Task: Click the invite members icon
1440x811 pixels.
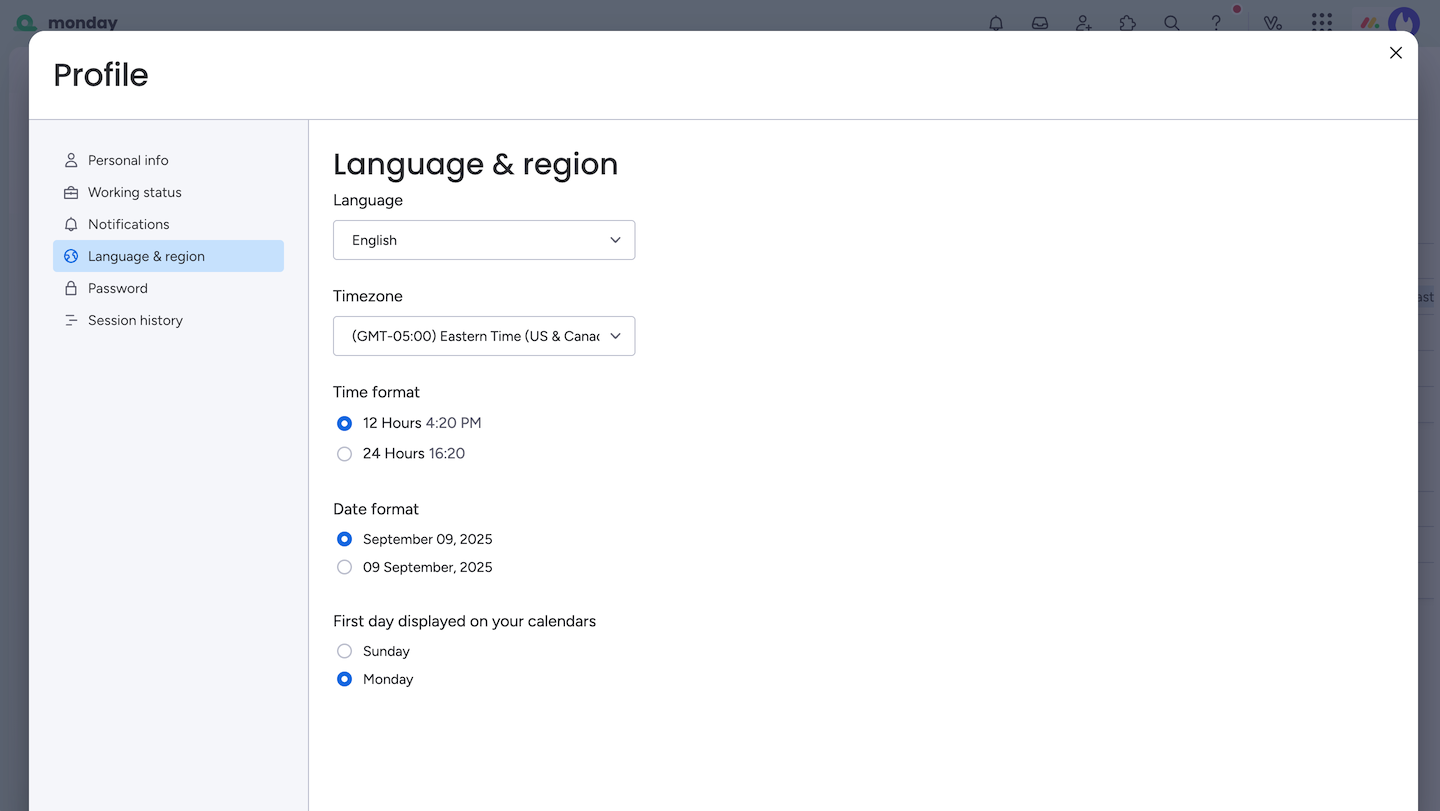Action: [x=1084, y=23]
